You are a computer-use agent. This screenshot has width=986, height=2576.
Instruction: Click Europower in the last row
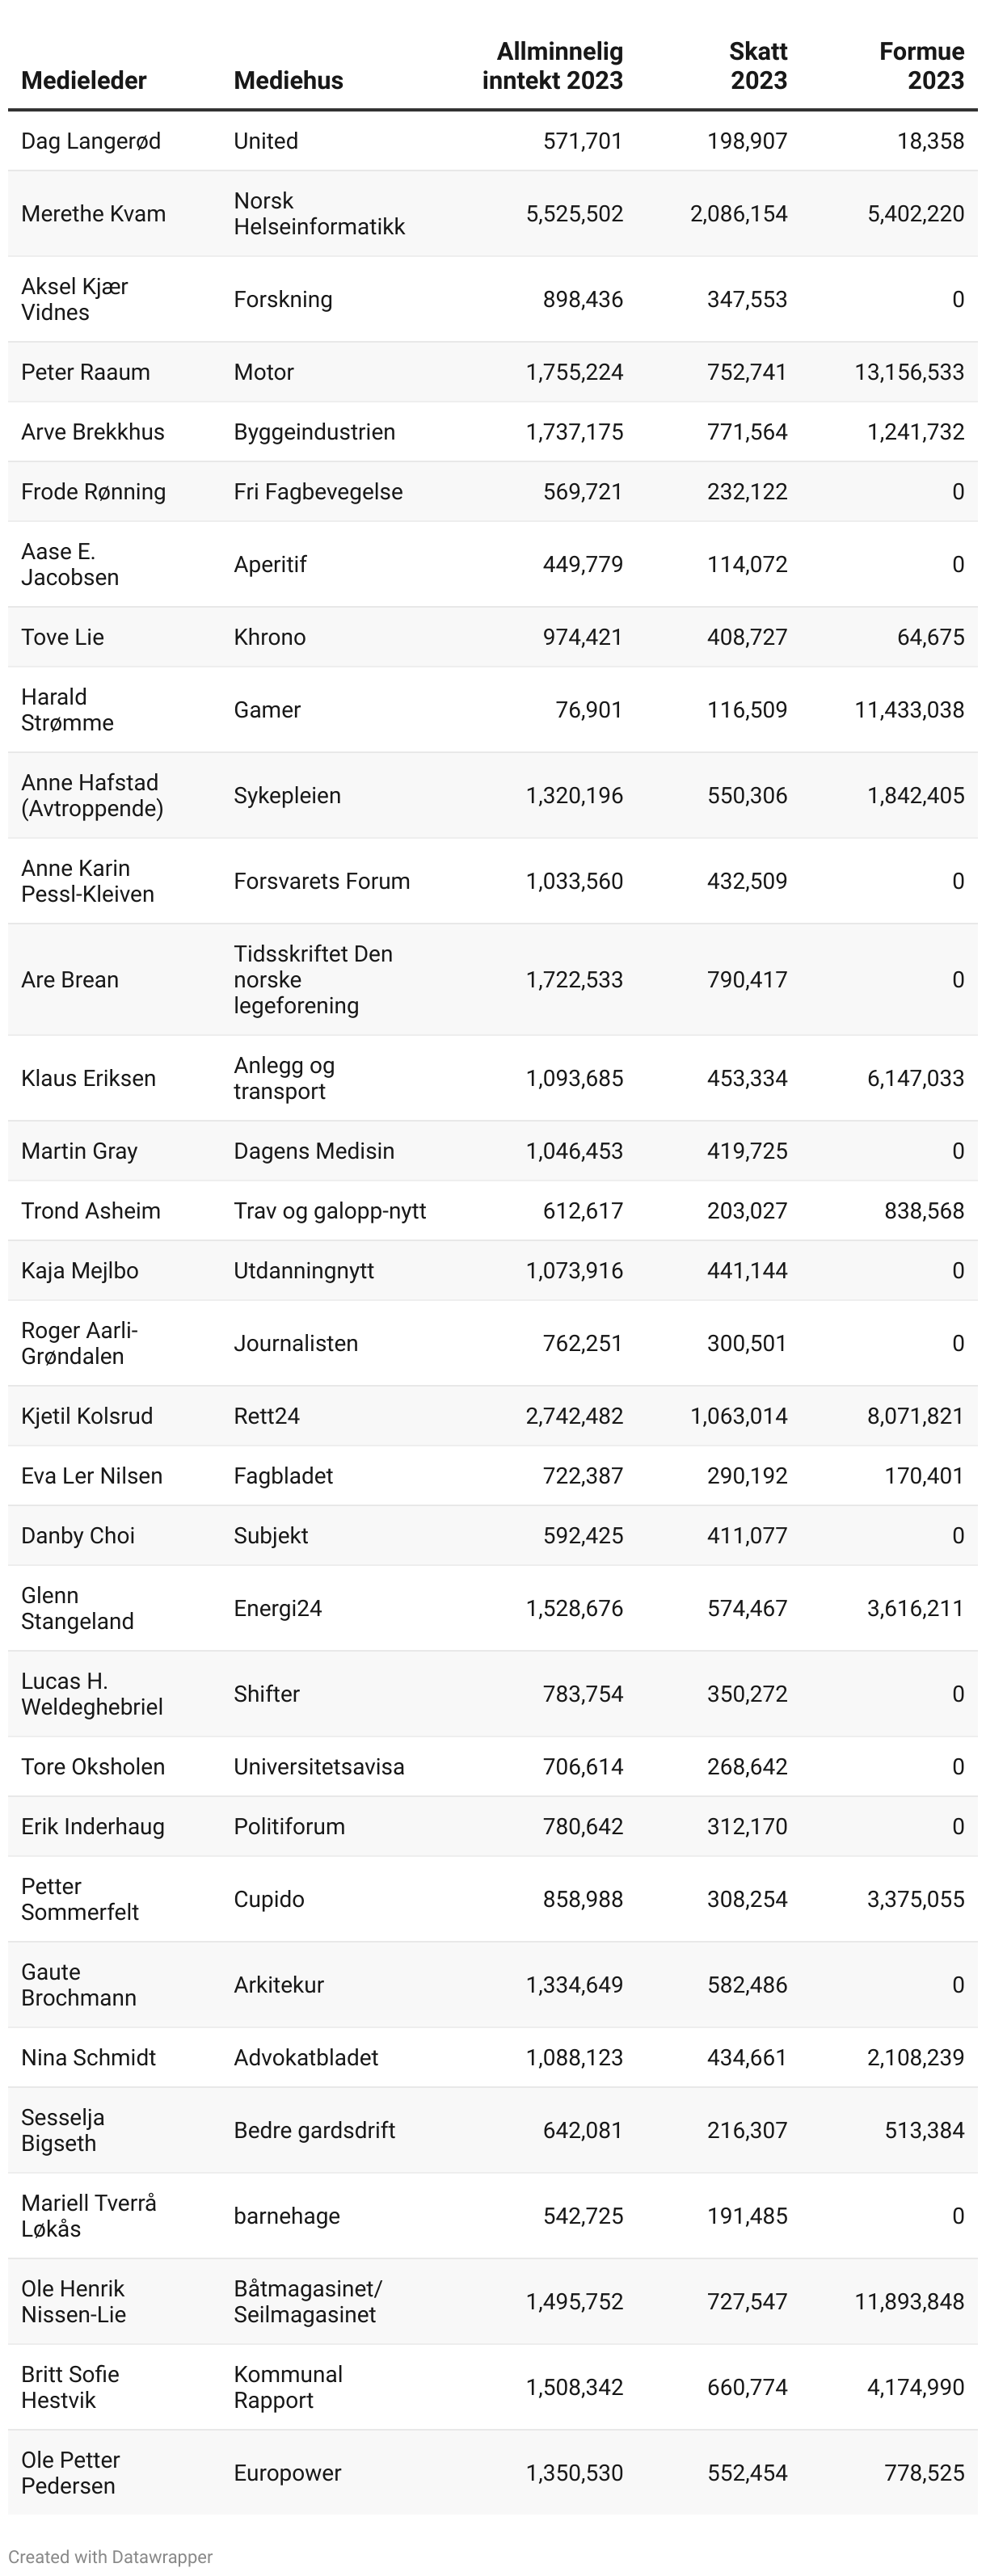click(287, 2473)
